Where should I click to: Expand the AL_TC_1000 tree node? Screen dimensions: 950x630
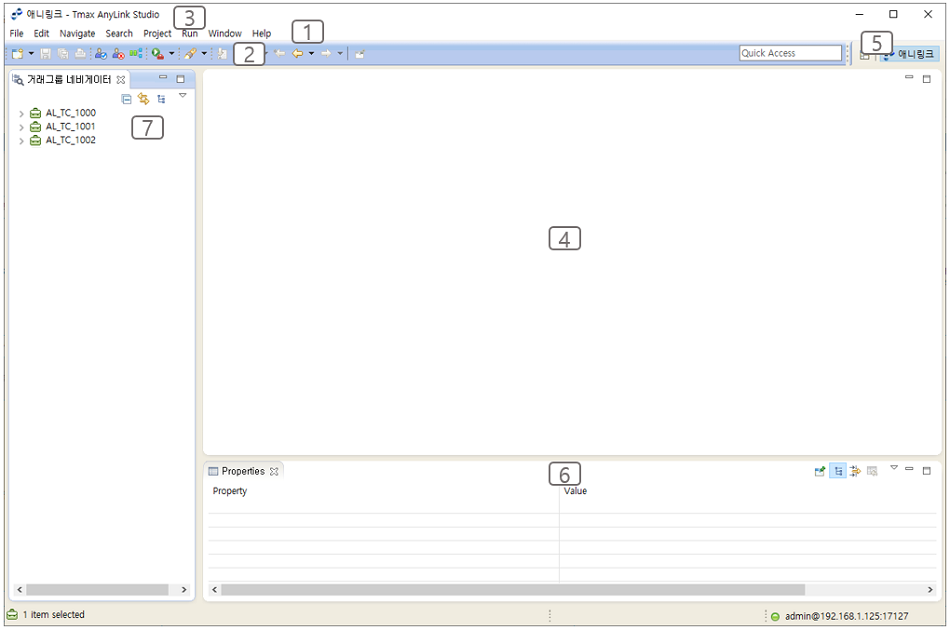tap(21, 114)
